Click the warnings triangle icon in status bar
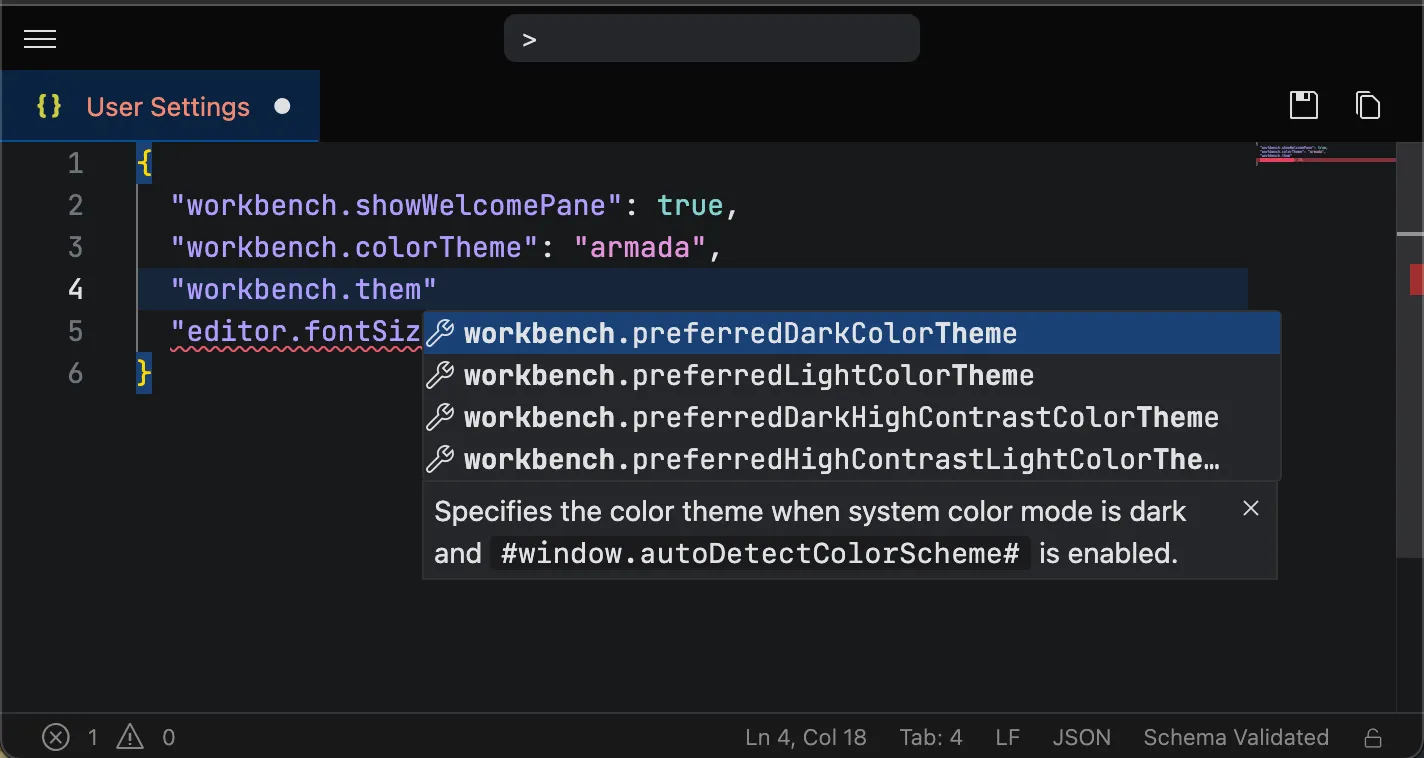 (130, 738)
